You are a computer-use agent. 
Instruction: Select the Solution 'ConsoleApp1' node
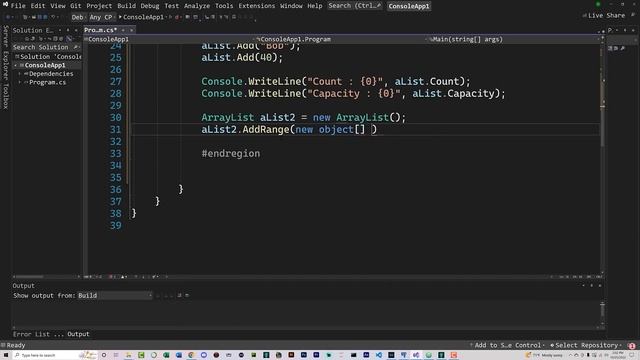(48, 56)
